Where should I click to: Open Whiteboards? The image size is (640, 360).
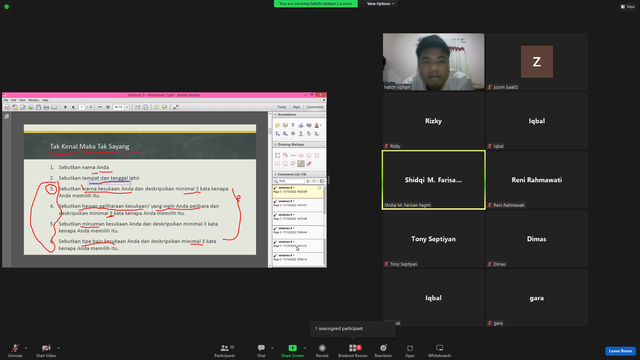[x=440, y=351]
